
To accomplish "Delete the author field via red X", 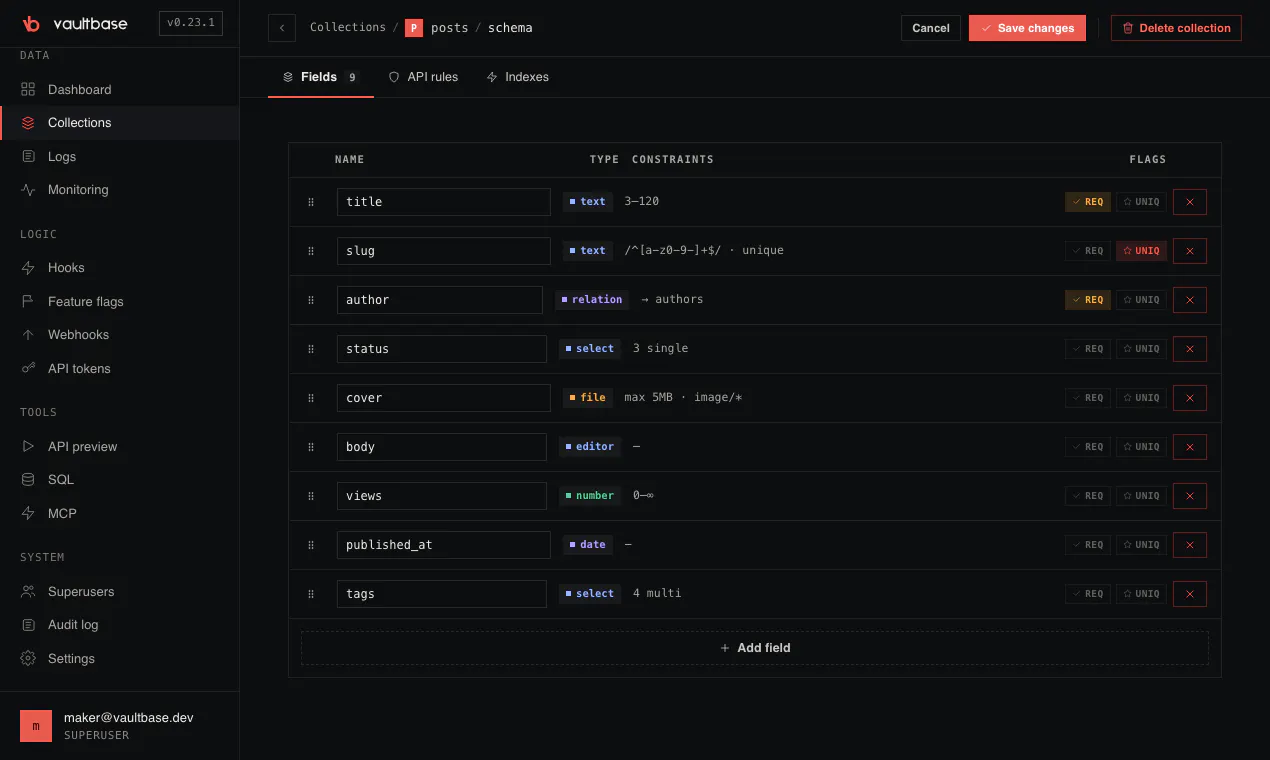I will click(1190, 300).
